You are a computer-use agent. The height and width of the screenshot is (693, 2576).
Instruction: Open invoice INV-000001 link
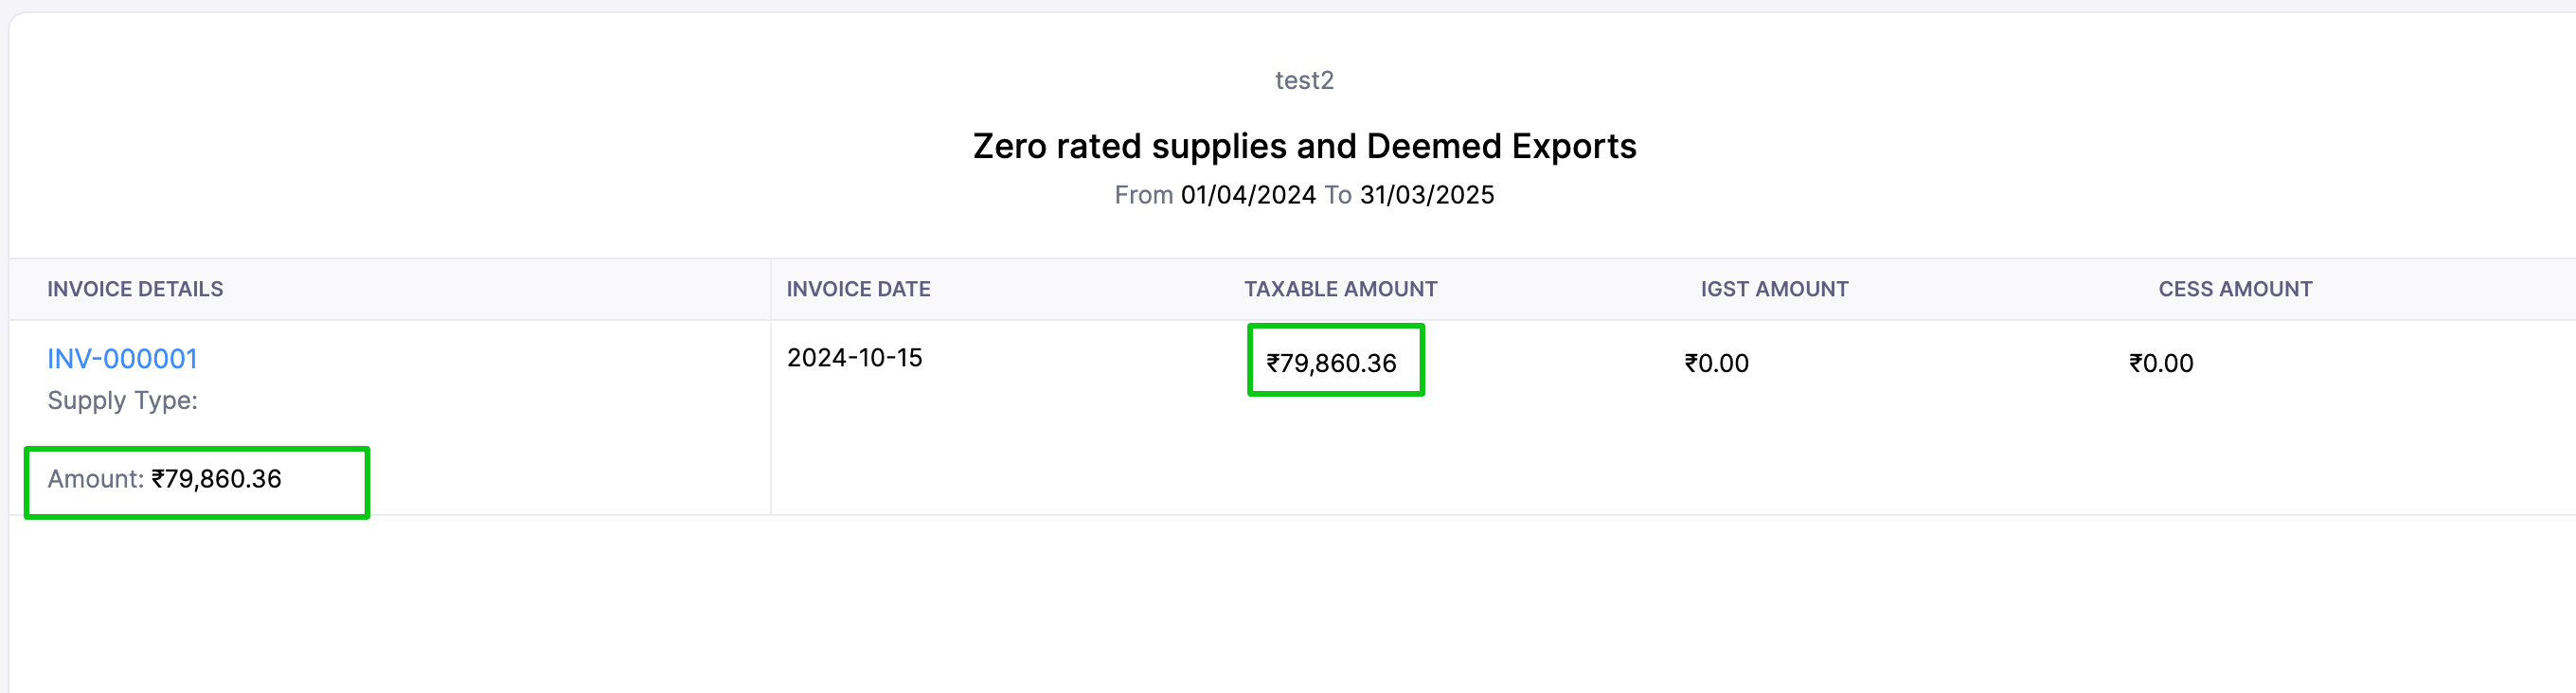[x=122, y=359]
